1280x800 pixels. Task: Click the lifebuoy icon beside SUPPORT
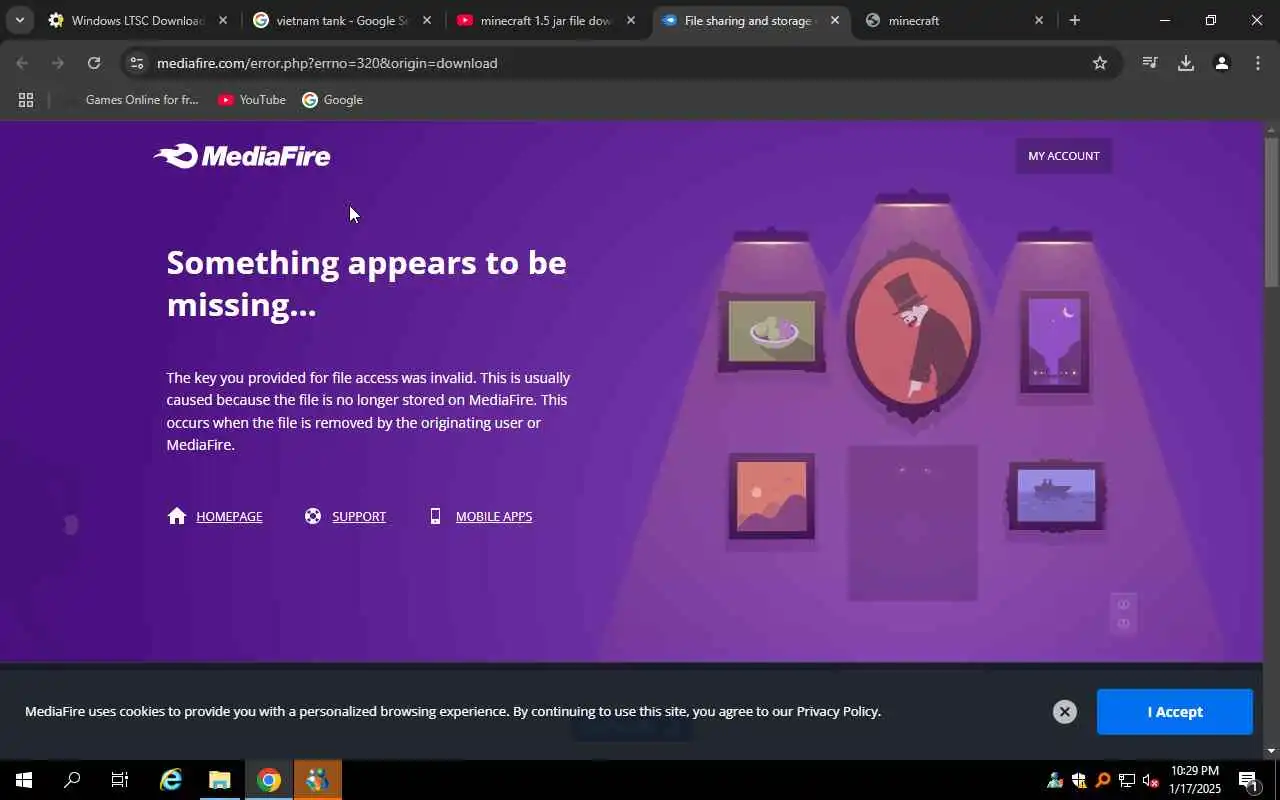click(x=313, y=516)
